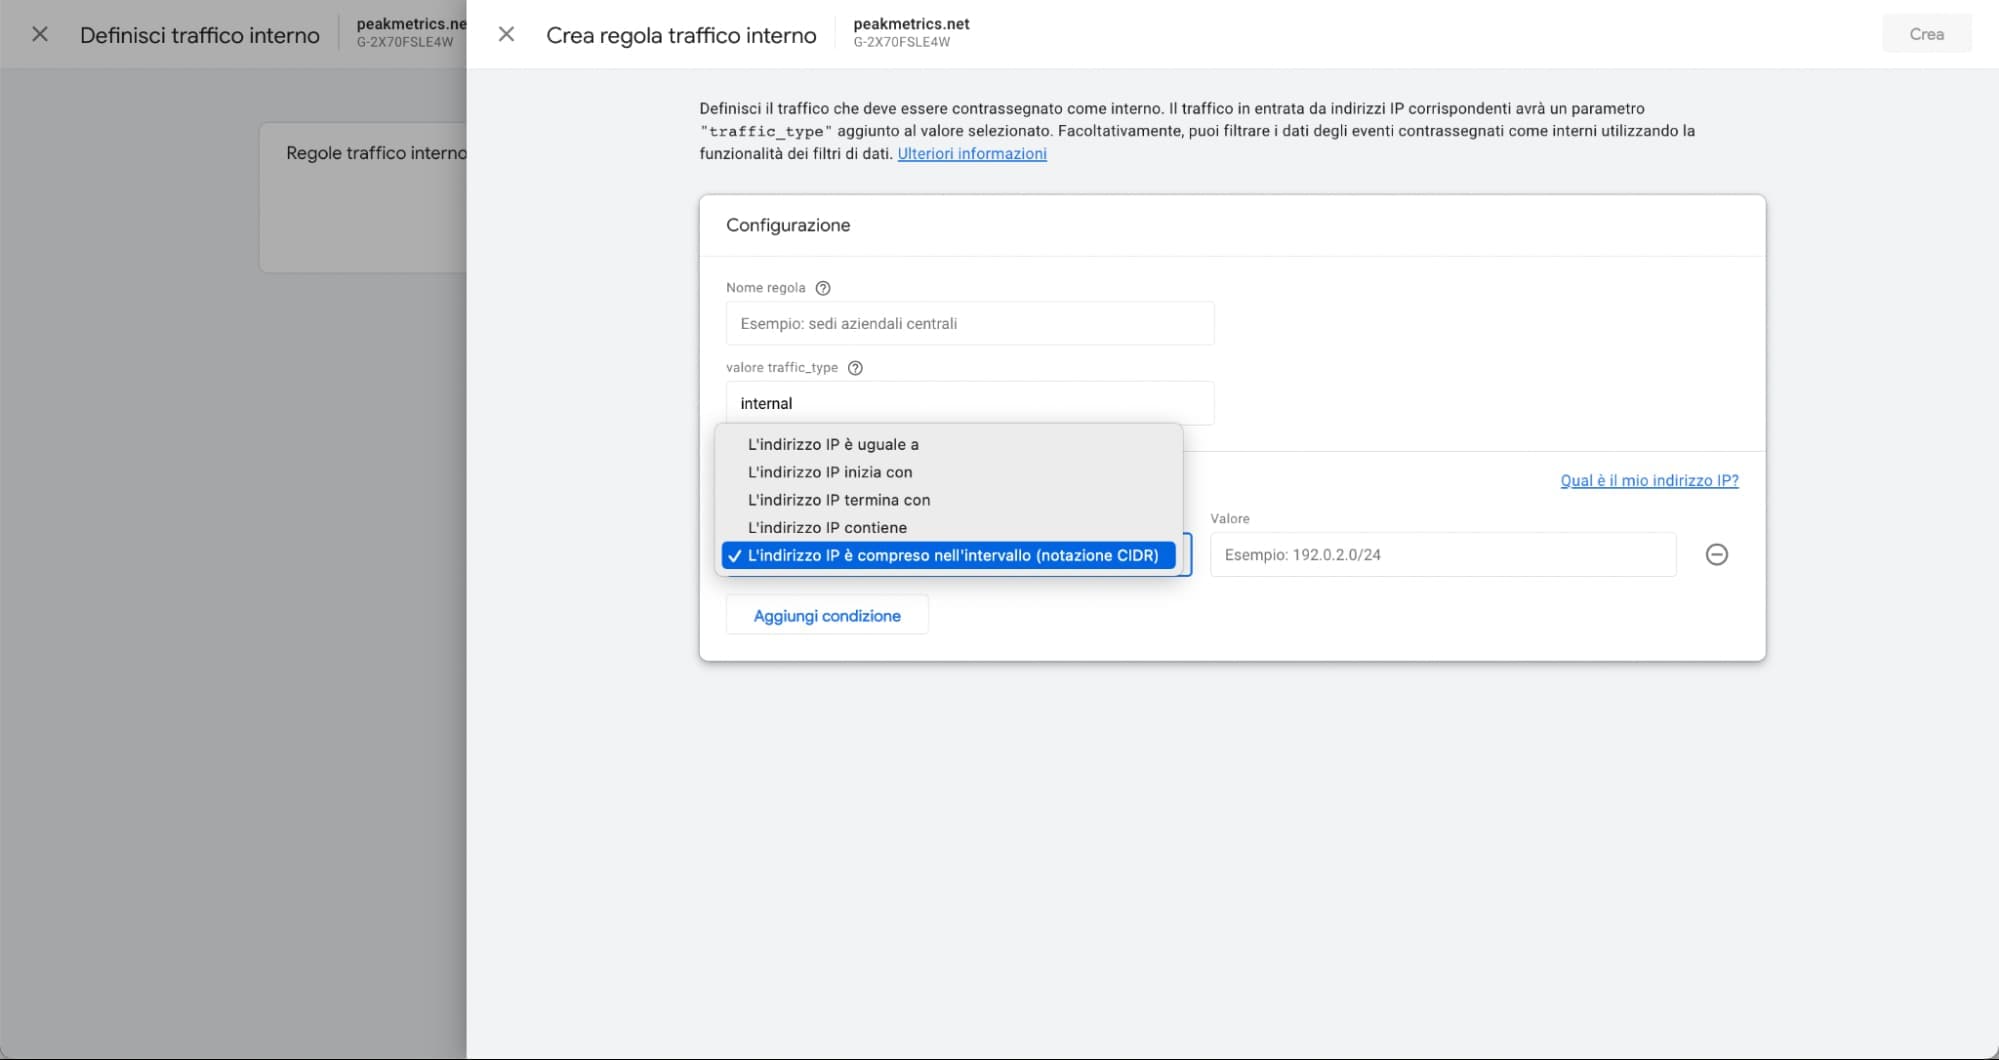Image resolution: width=1999 pixels, height=1060 pixels.
Task: Choose "L'indirizzo IP inizia con" option
Action: pos(829,472)
